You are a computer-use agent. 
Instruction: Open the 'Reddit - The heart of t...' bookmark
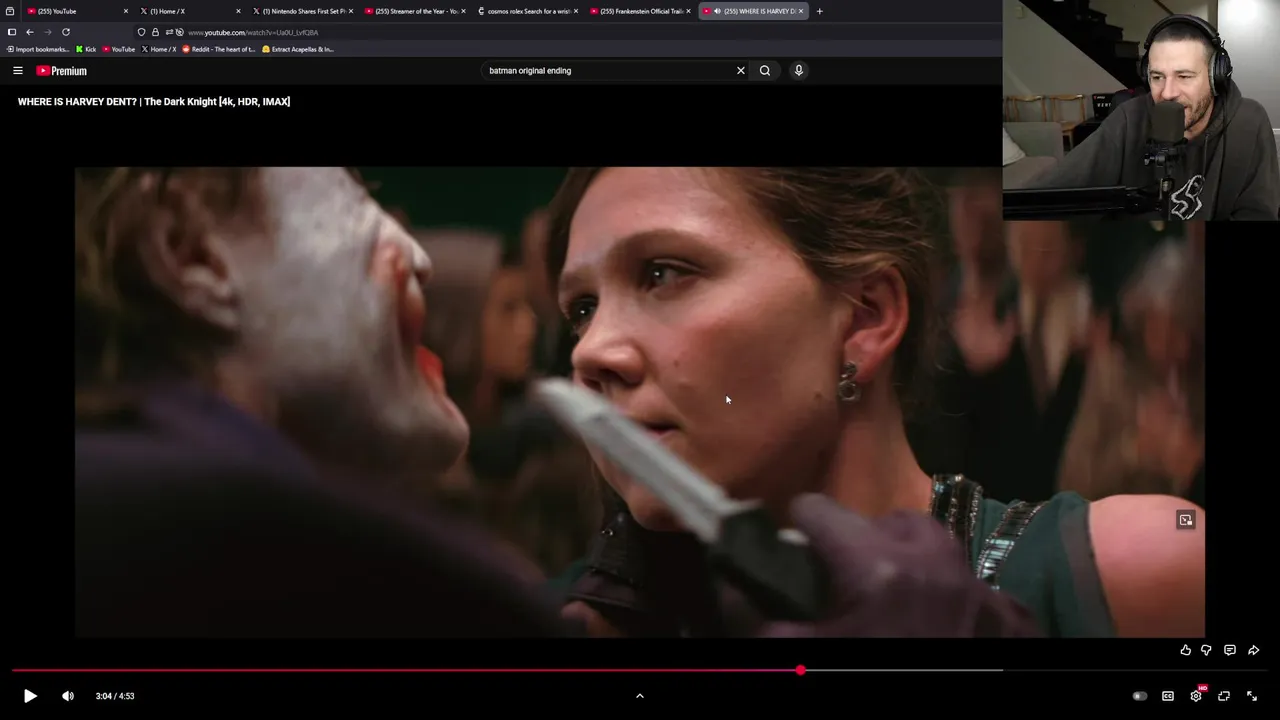[219, 49]
